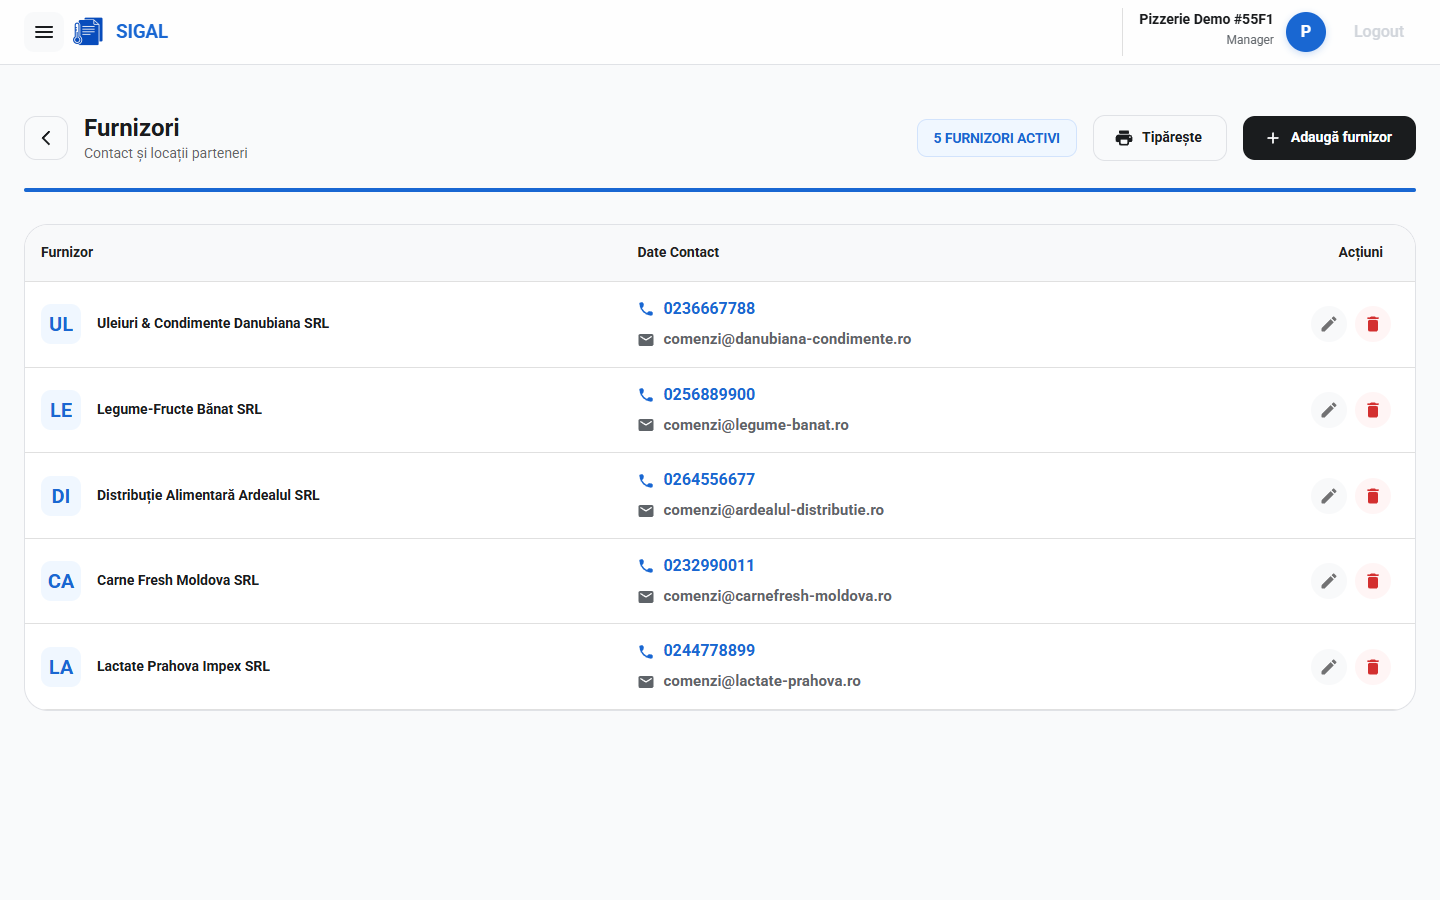Click the envelope icon beside ardealul-distributie email
Viewport: 1440px width, 900px height.
click(x=646, y=511)
